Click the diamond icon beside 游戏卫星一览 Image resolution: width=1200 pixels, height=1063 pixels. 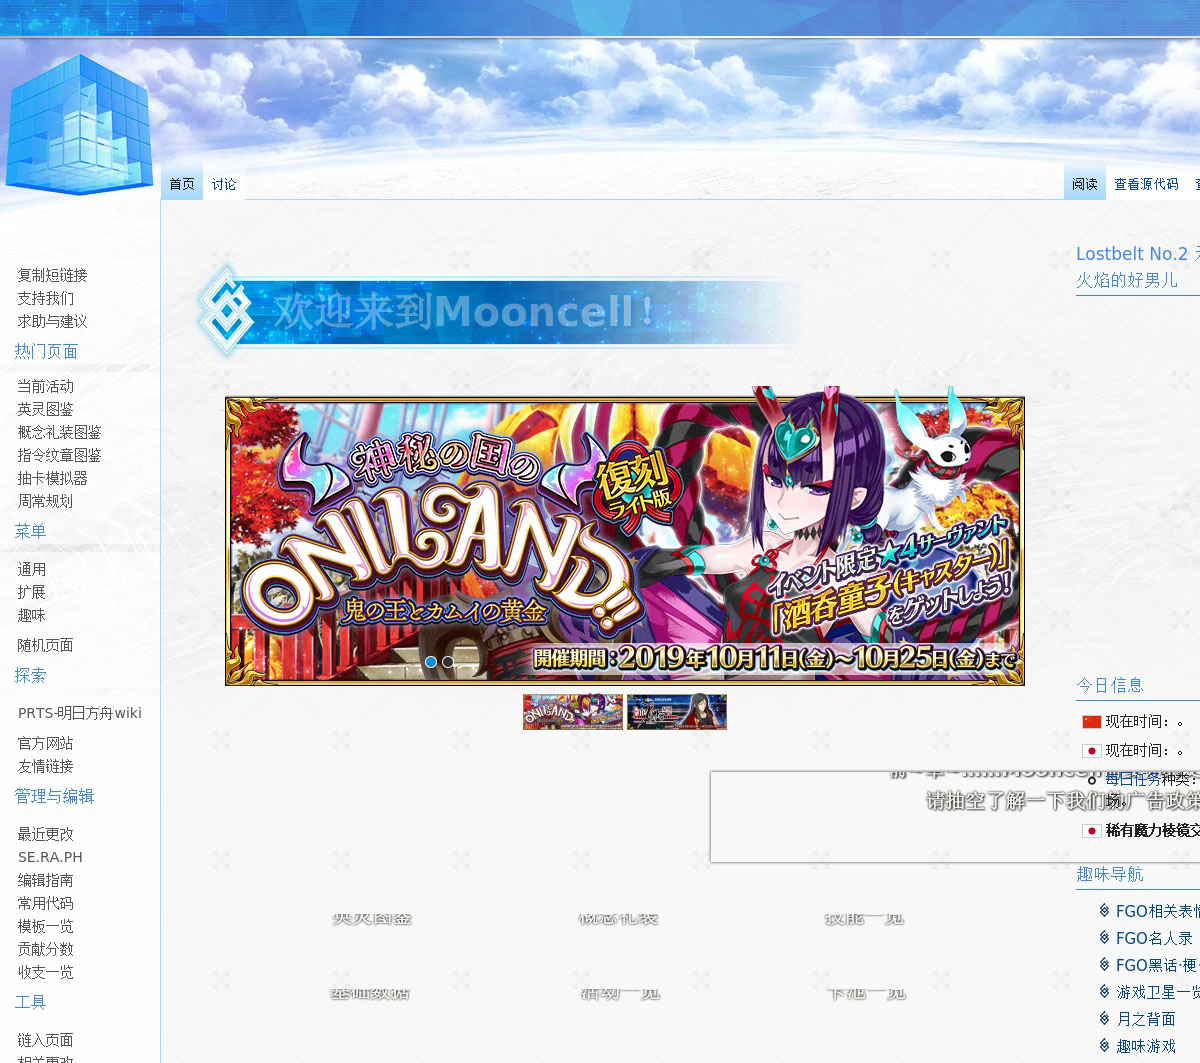point(1104,991)
